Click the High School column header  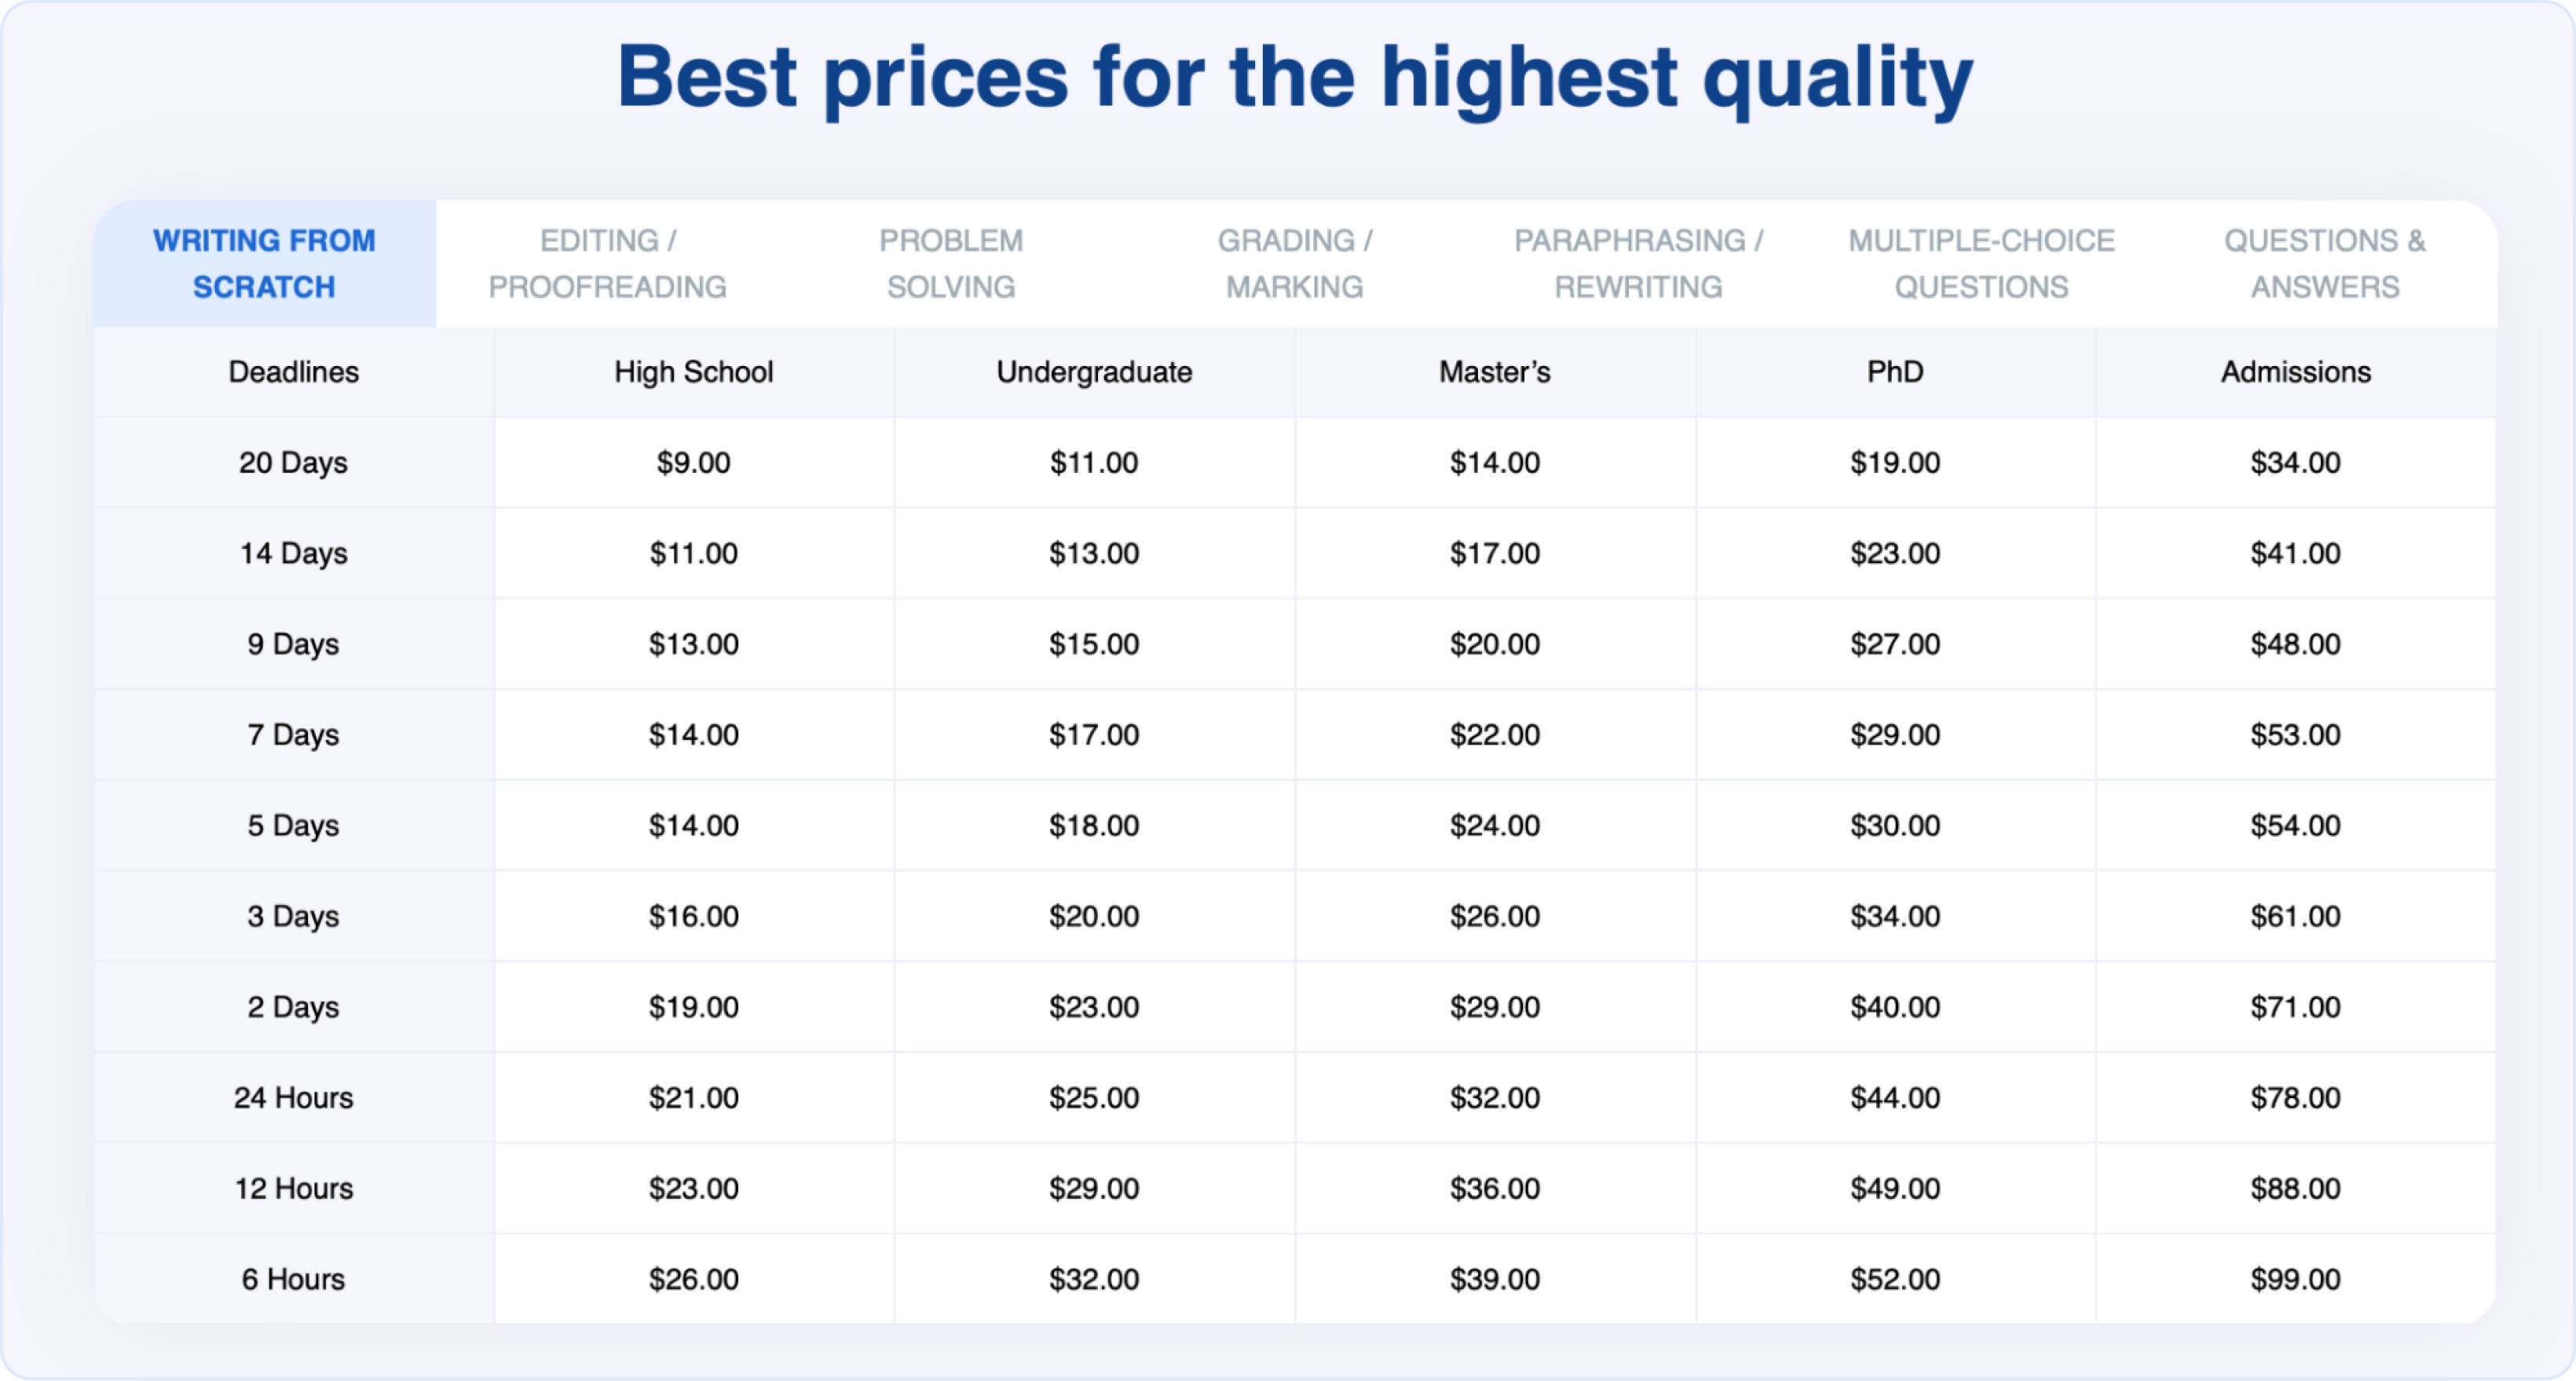[693, 371]
